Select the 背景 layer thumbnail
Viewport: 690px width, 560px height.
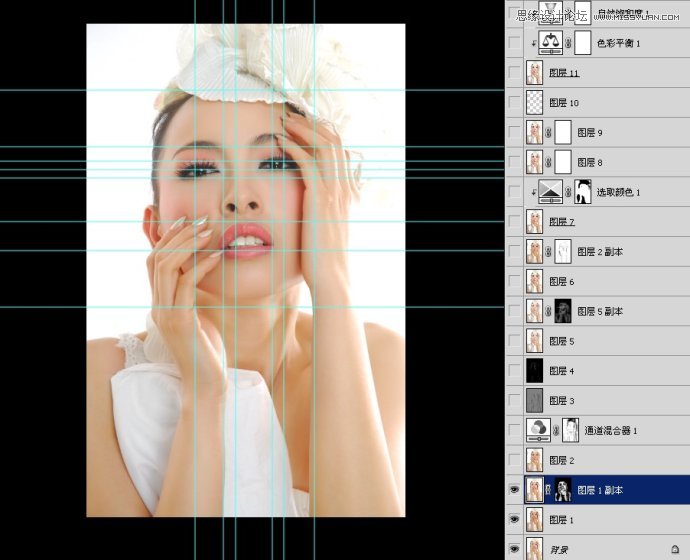[534, 549]
